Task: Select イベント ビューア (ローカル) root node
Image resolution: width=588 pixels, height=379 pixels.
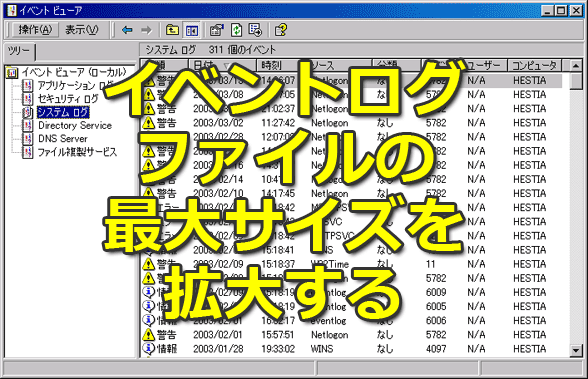Action: click(x=74, y=72)
